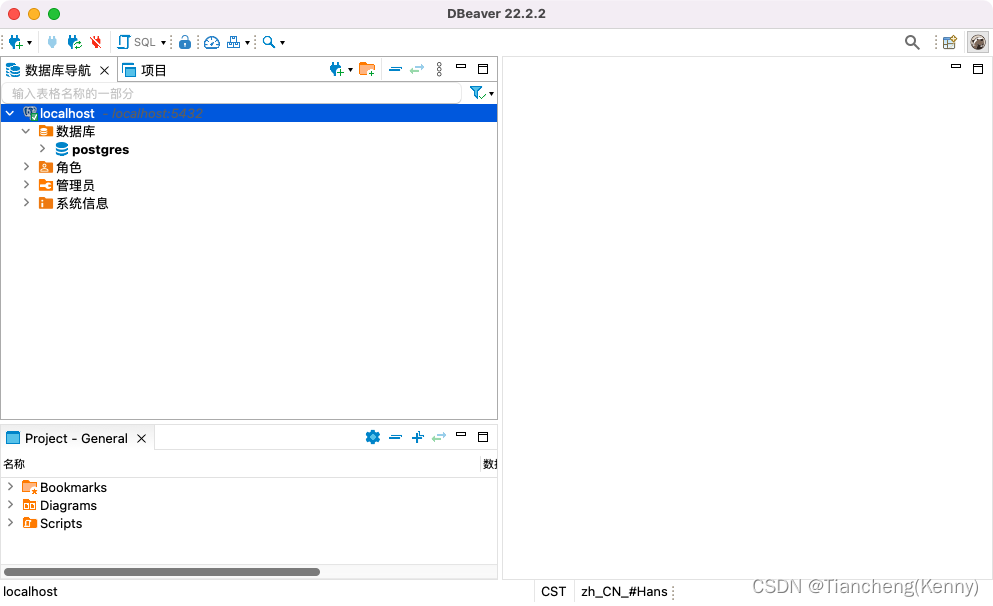Minimize the Project - General panel
The height and width of the screenshot is (606, 993).
[x=461, y=434]
